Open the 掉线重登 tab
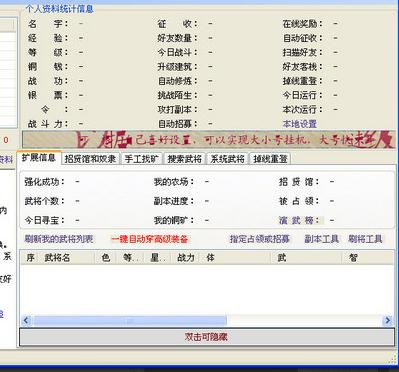This screenshot has width=399, height=372. tap(270, 159)
